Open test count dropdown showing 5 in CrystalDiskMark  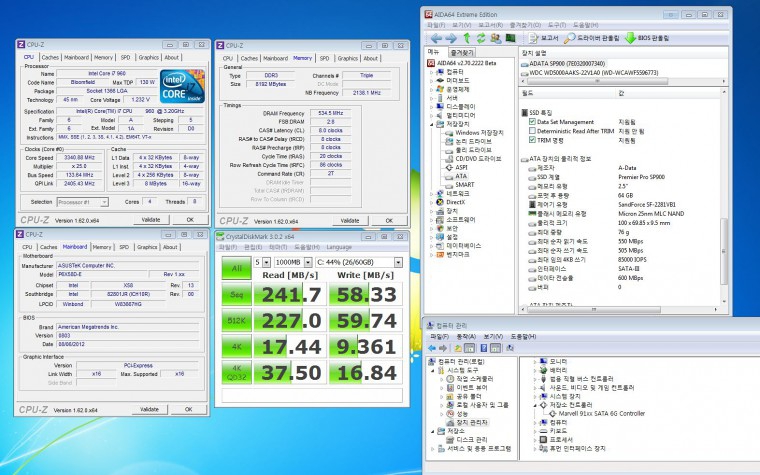266,262
